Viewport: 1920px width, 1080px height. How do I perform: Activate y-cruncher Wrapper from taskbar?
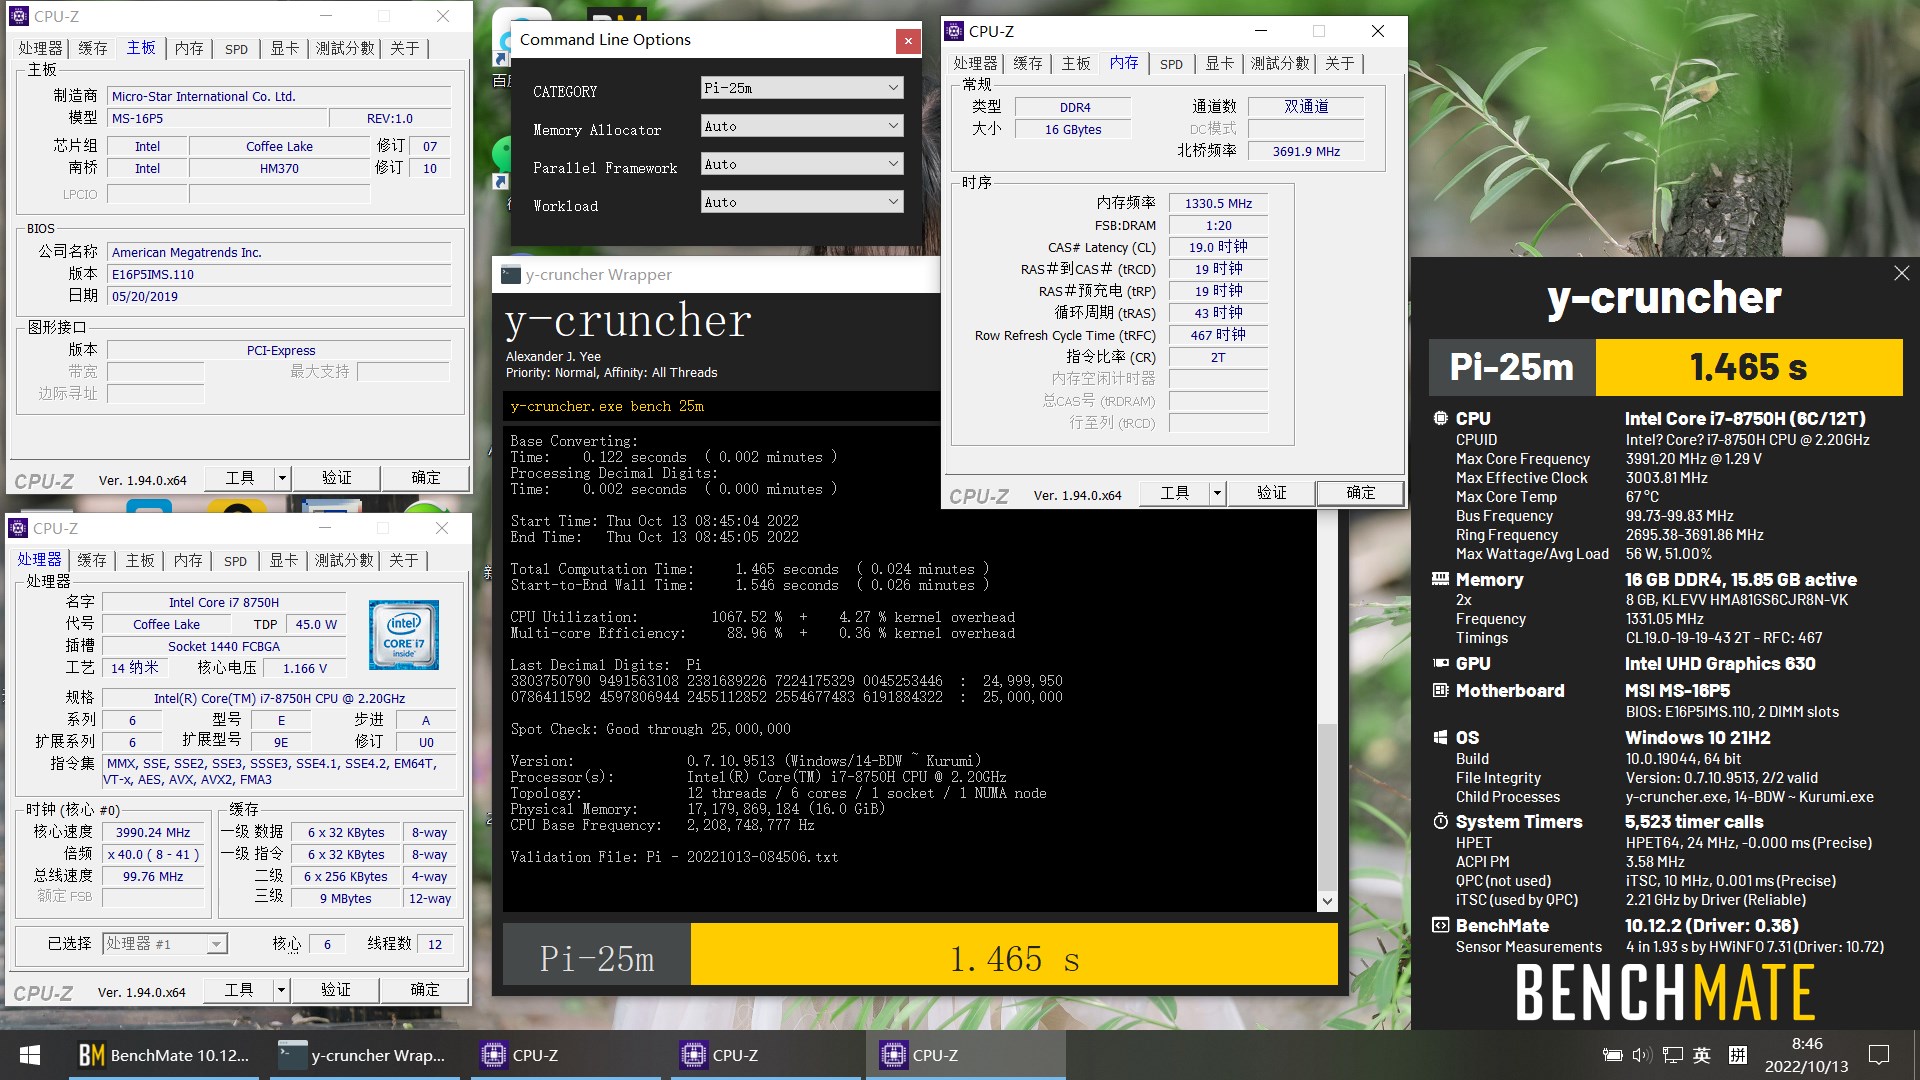(x=364, y=1055)
